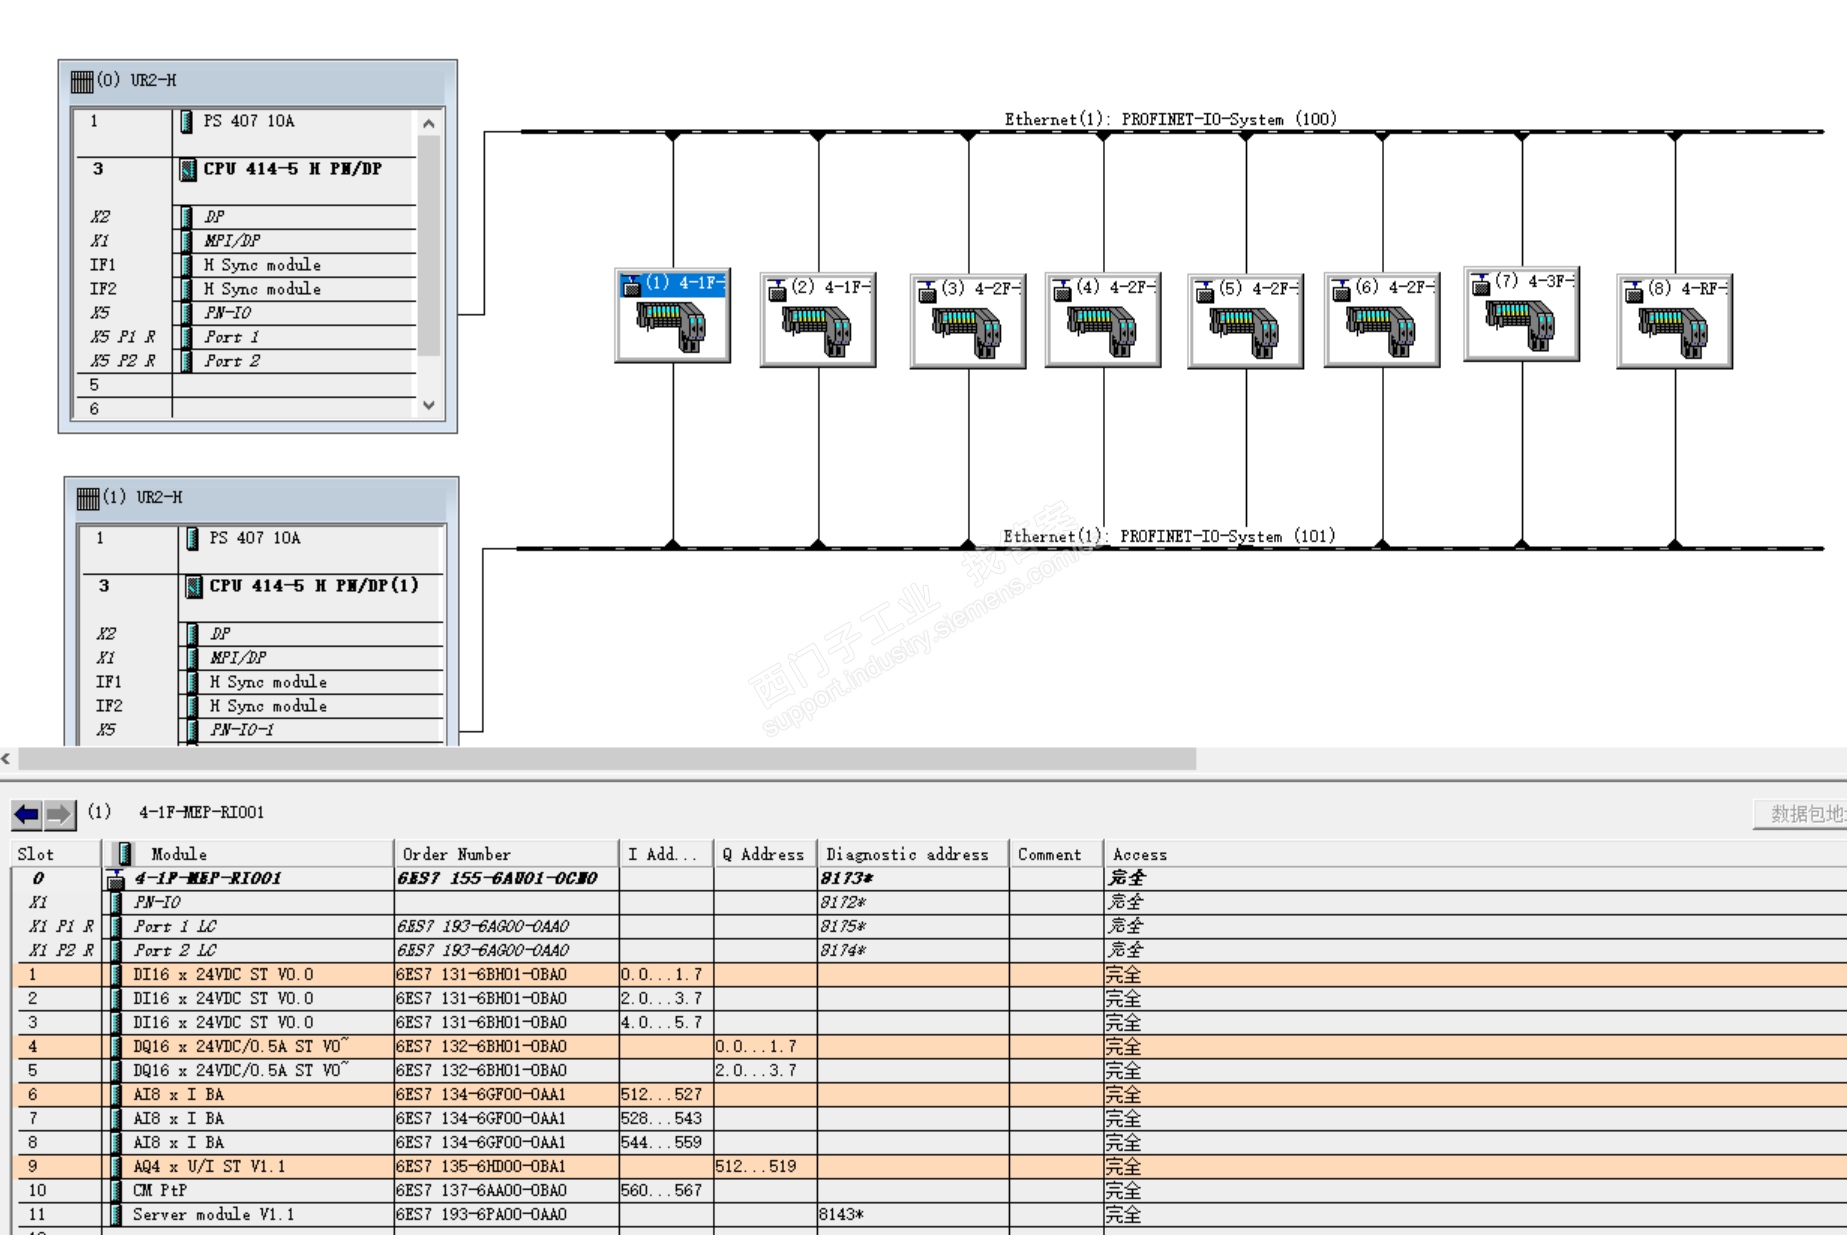Viewport: 1847px width, 1235px height.
Task: Select the PS 407 10A row in rack (0)
Action: (244, 122)
